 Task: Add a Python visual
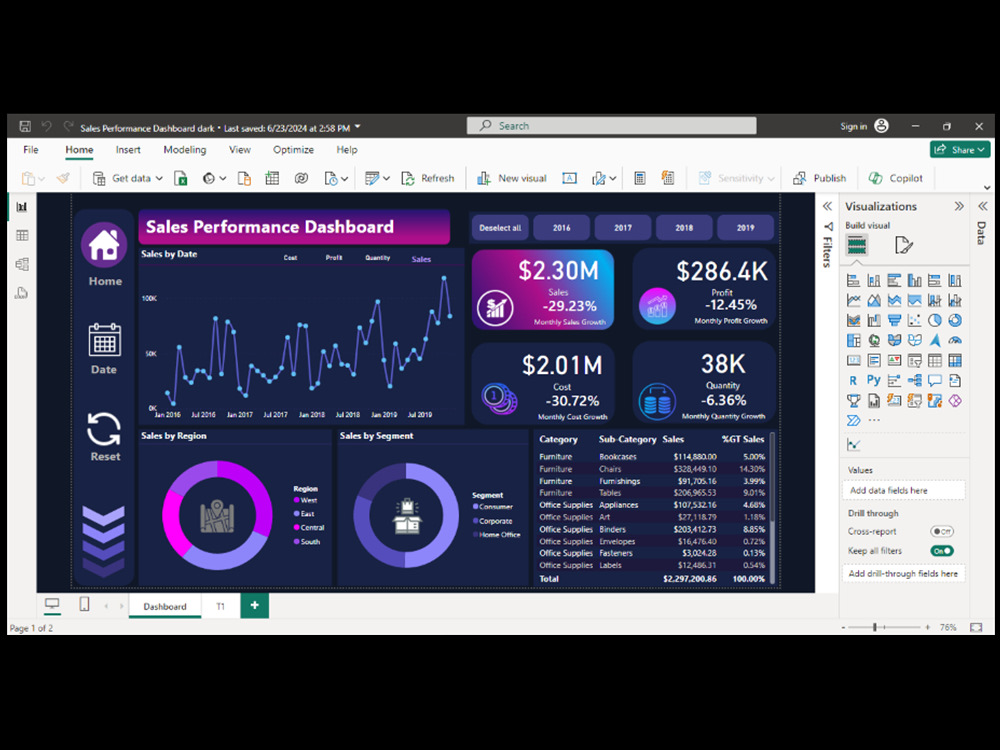pos(874,379)
